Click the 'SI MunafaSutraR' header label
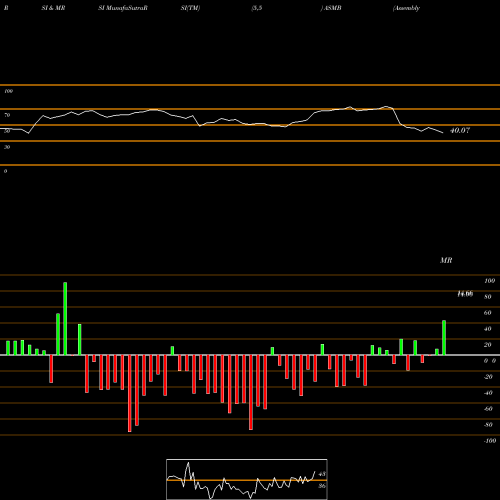 123,8
